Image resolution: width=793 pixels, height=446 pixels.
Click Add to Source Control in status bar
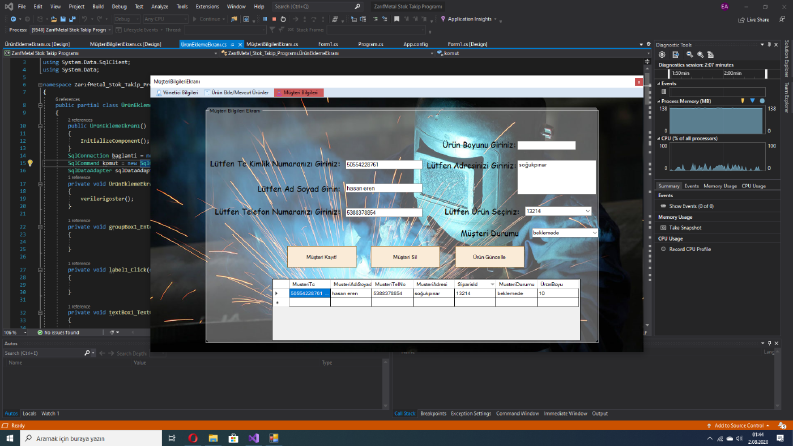(738, 425)
